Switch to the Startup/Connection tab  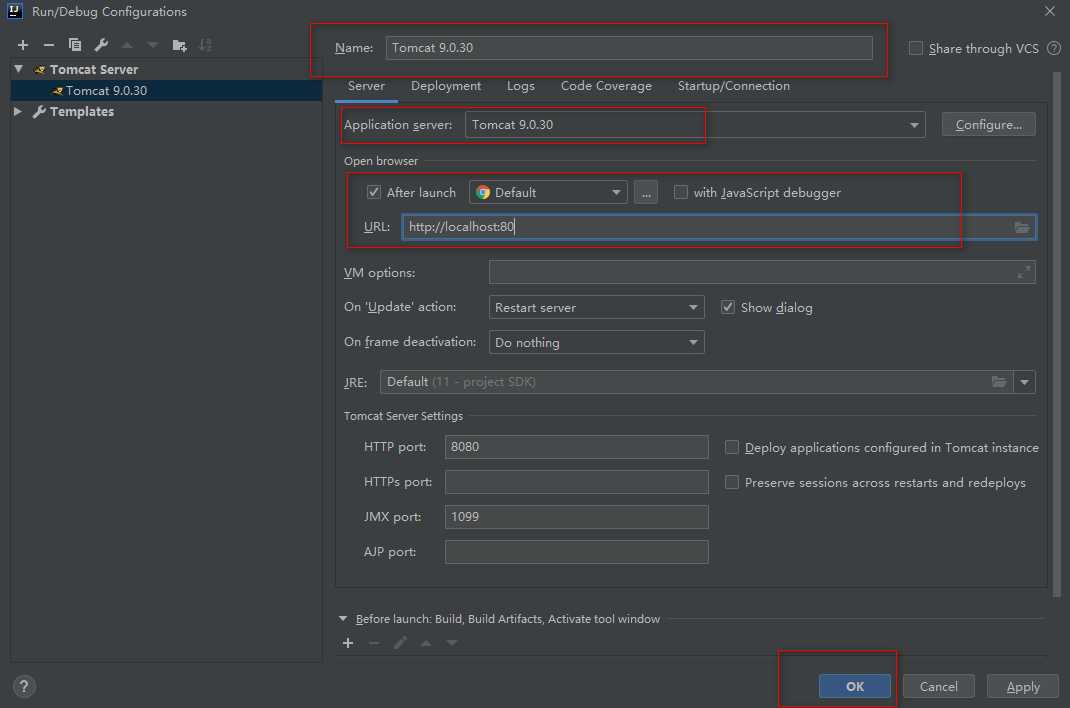tap(734, 86)
